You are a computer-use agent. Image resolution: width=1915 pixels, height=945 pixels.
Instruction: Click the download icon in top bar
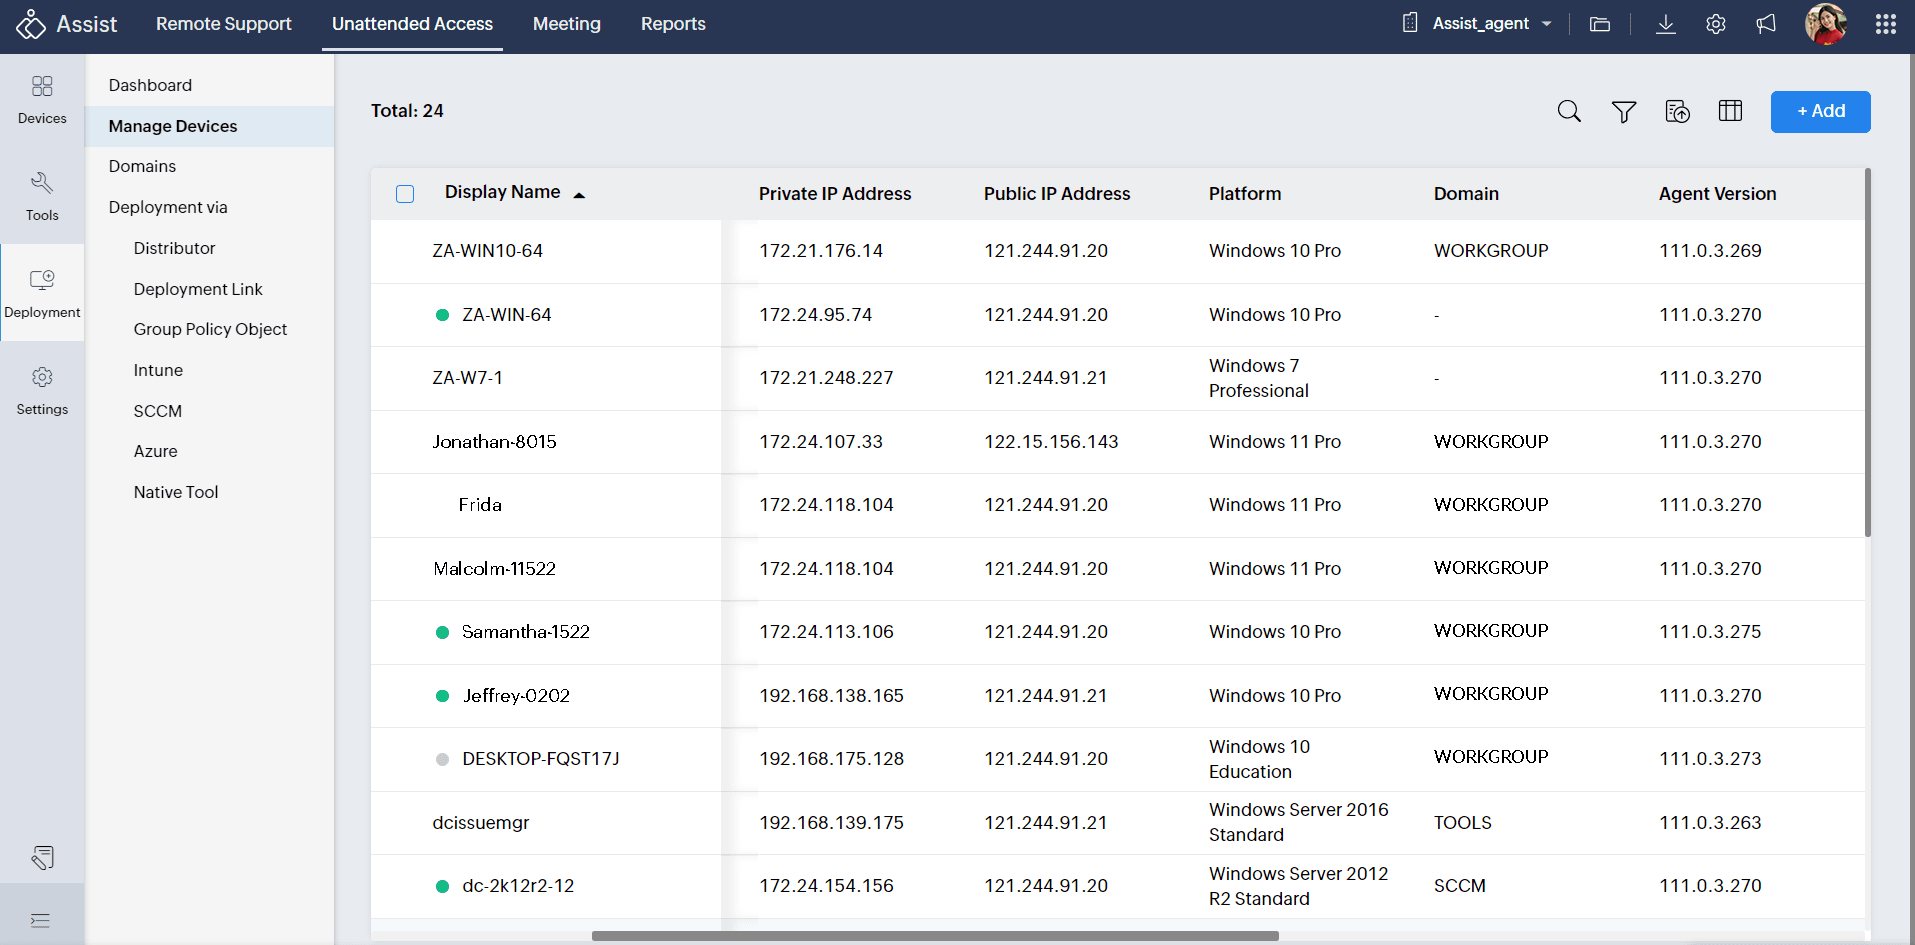[1665, 24]
